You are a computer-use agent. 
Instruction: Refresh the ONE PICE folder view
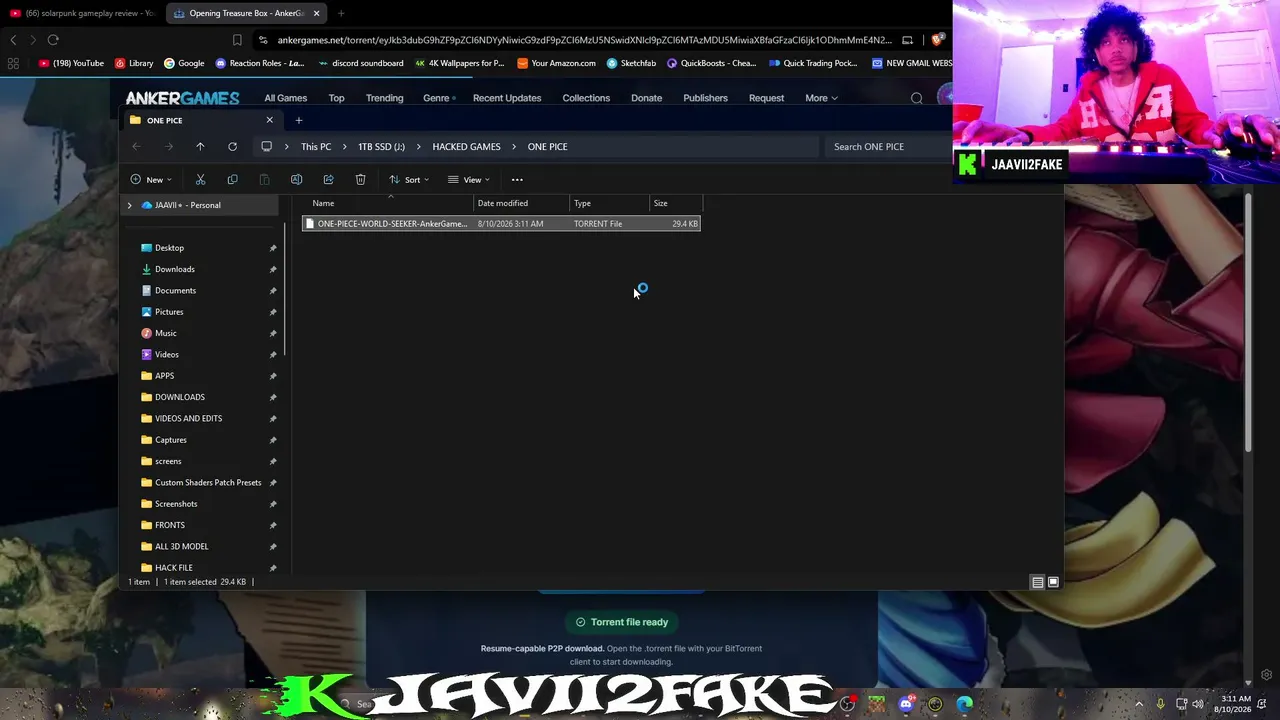pyautogui.click(x=232, y=147)
